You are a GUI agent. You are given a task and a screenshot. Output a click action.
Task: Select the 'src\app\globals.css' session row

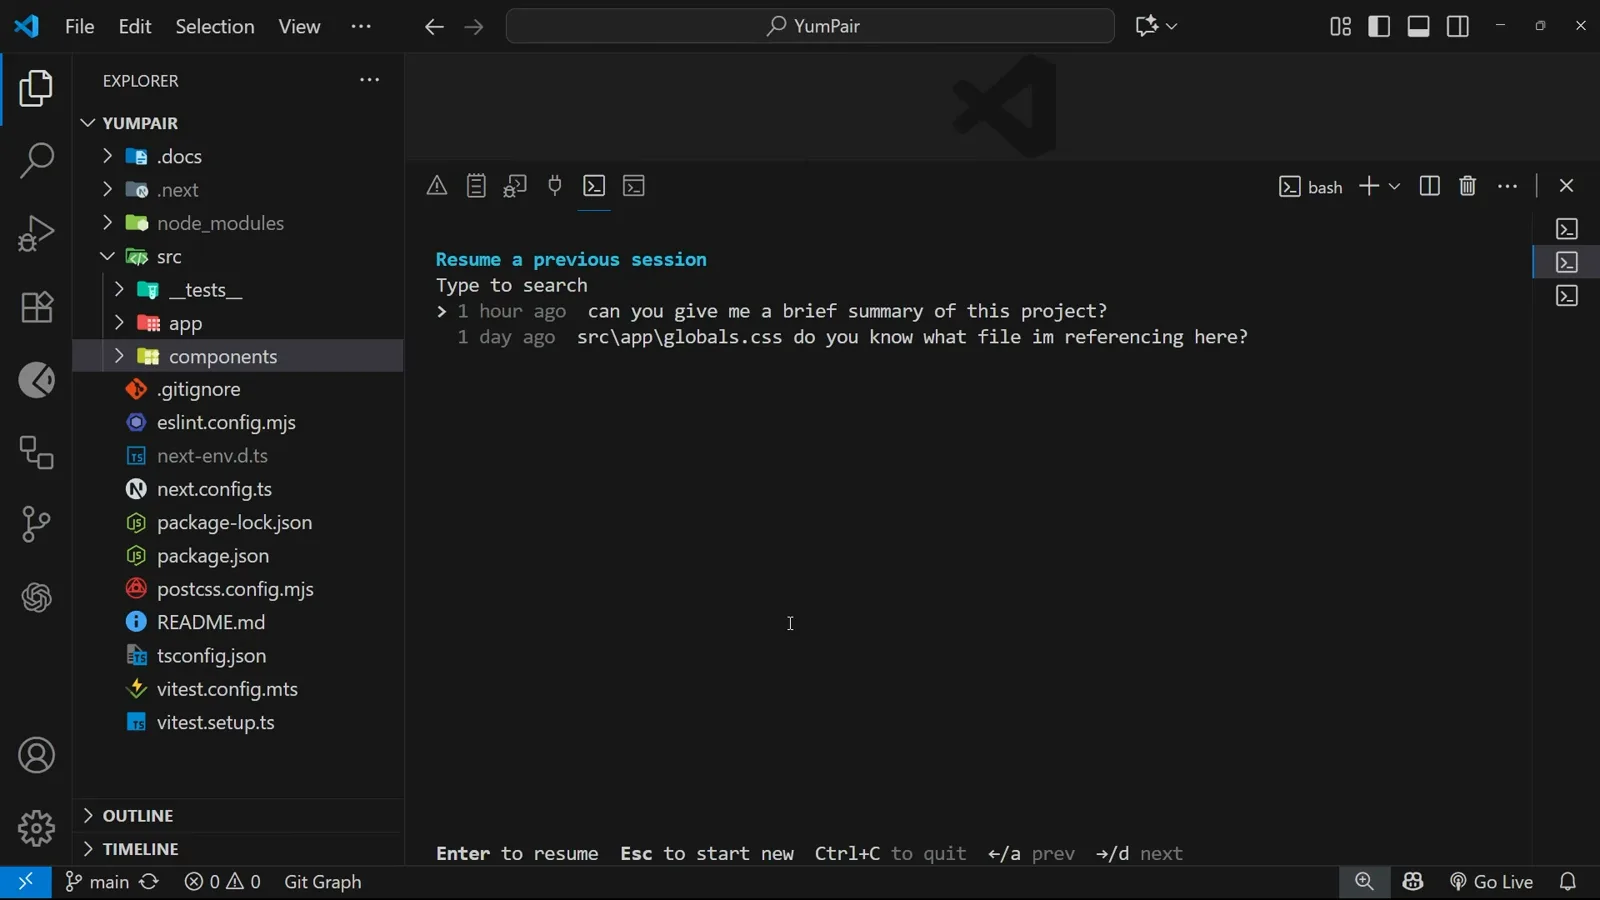[x=853, y=337]
